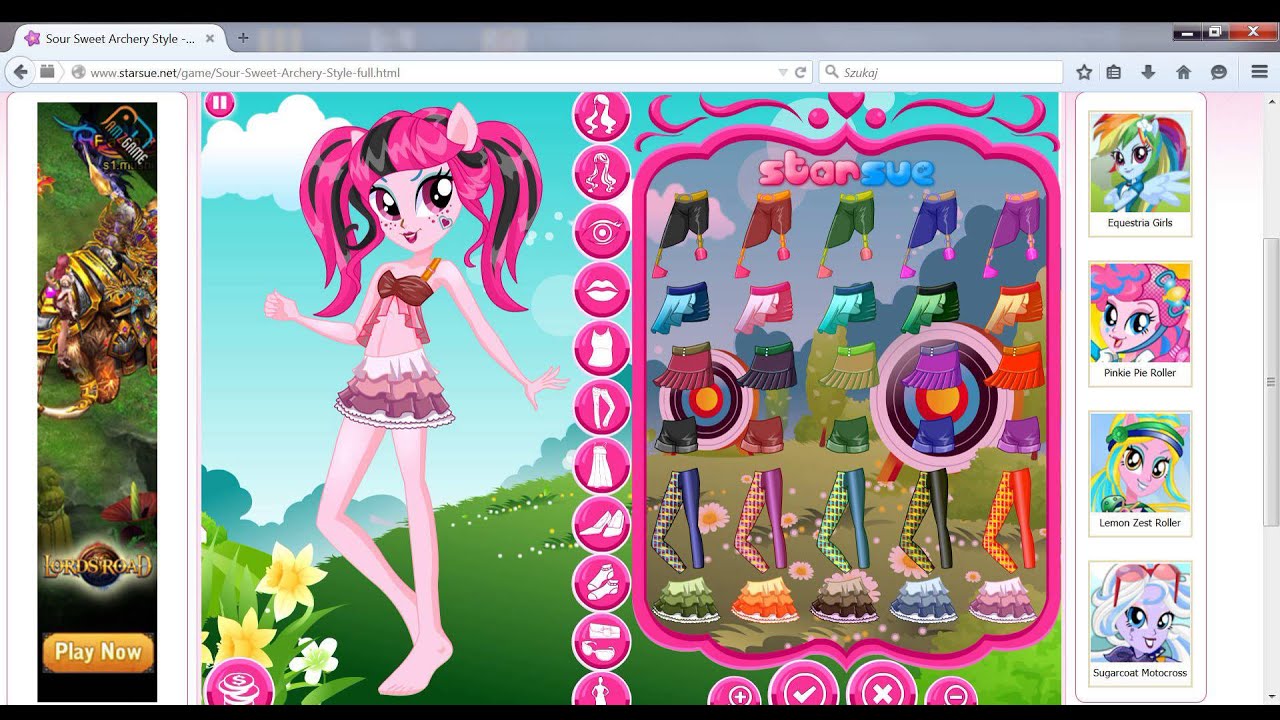
Task: Go back with the browser back arrow
Action: 20,72
